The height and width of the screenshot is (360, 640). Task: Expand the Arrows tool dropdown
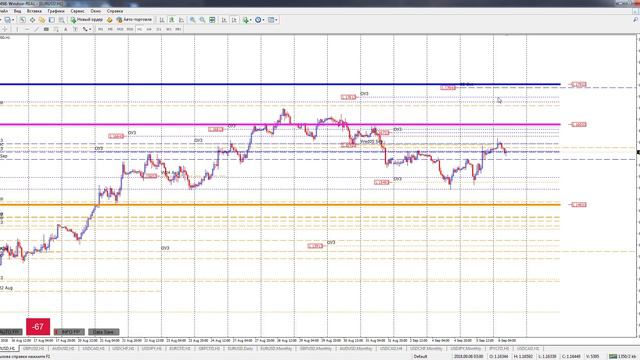point(90,29)
